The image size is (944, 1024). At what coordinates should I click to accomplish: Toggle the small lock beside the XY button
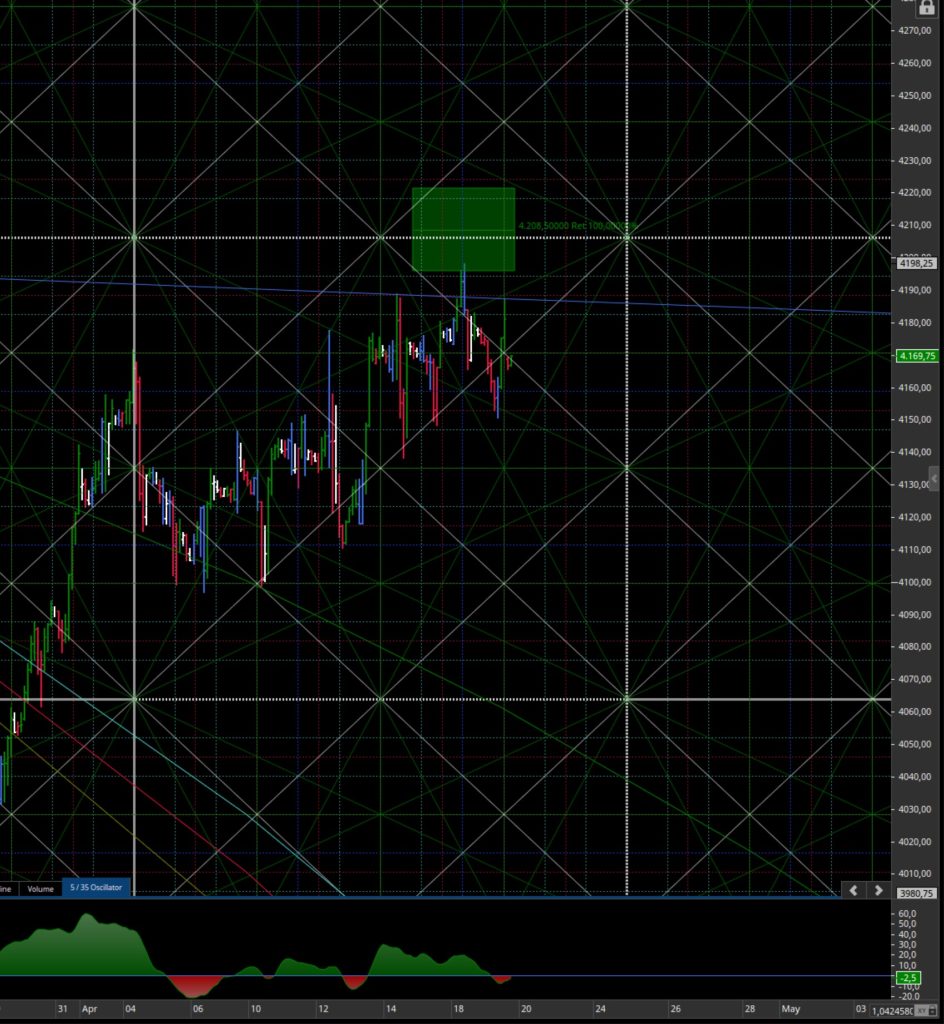(x=934, y=1011)
